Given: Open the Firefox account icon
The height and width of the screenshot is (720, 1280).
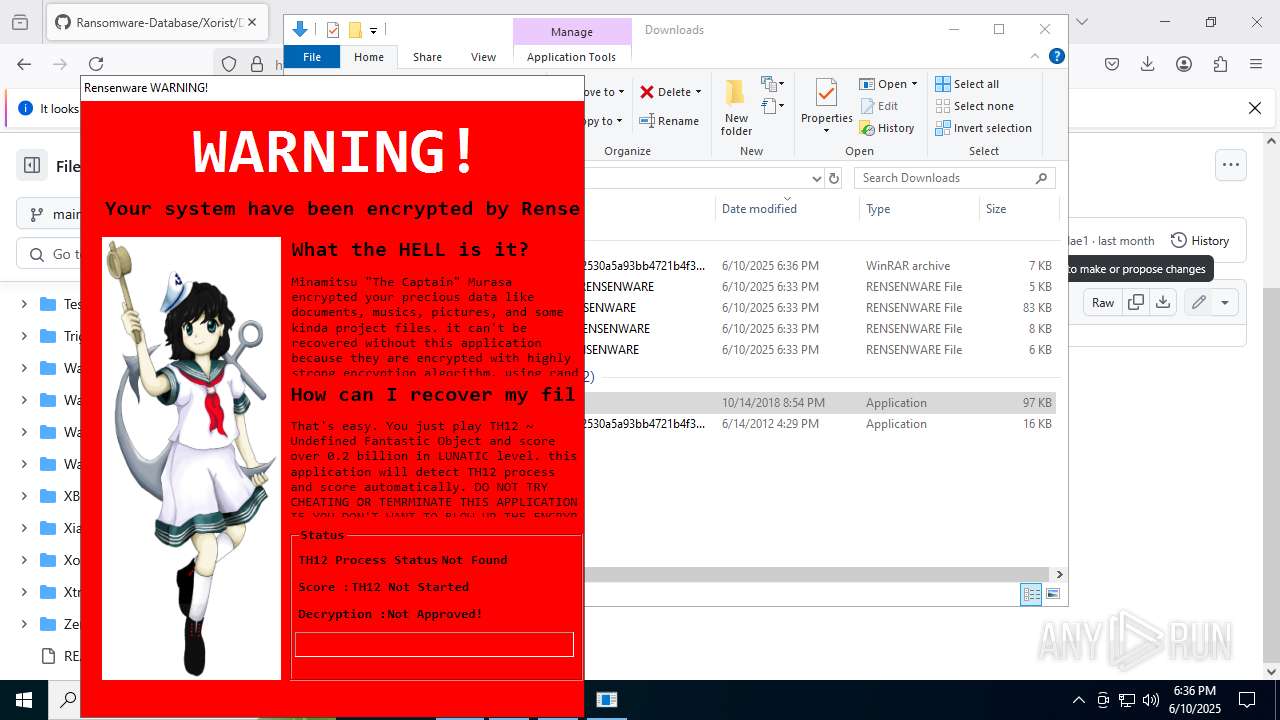Looking at the screenshot, I should 1184,64.
